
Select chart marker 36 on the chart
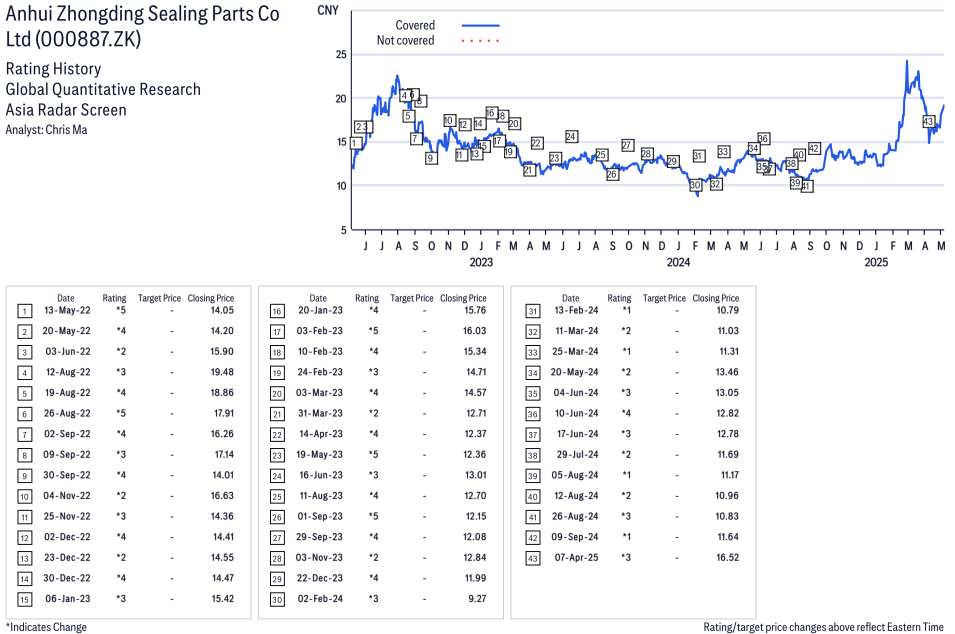click(x=763, y=139)
